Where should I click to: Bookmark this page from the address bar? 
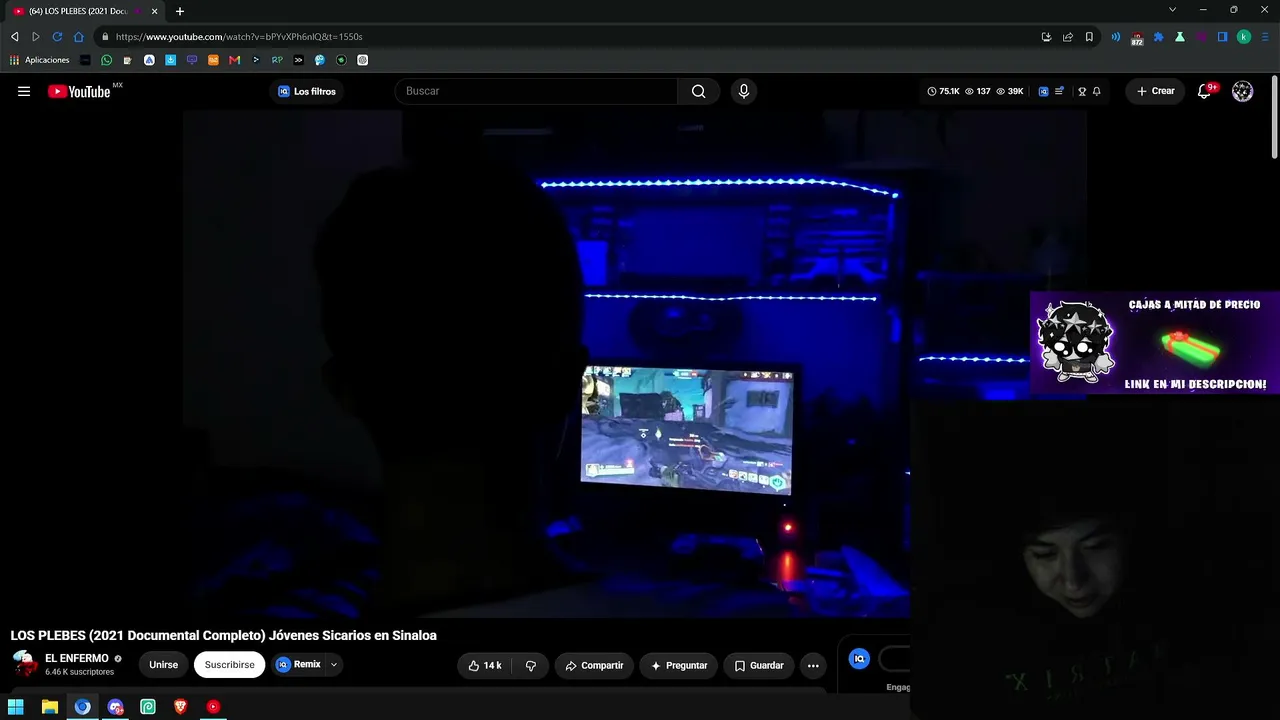point(1089,37)
